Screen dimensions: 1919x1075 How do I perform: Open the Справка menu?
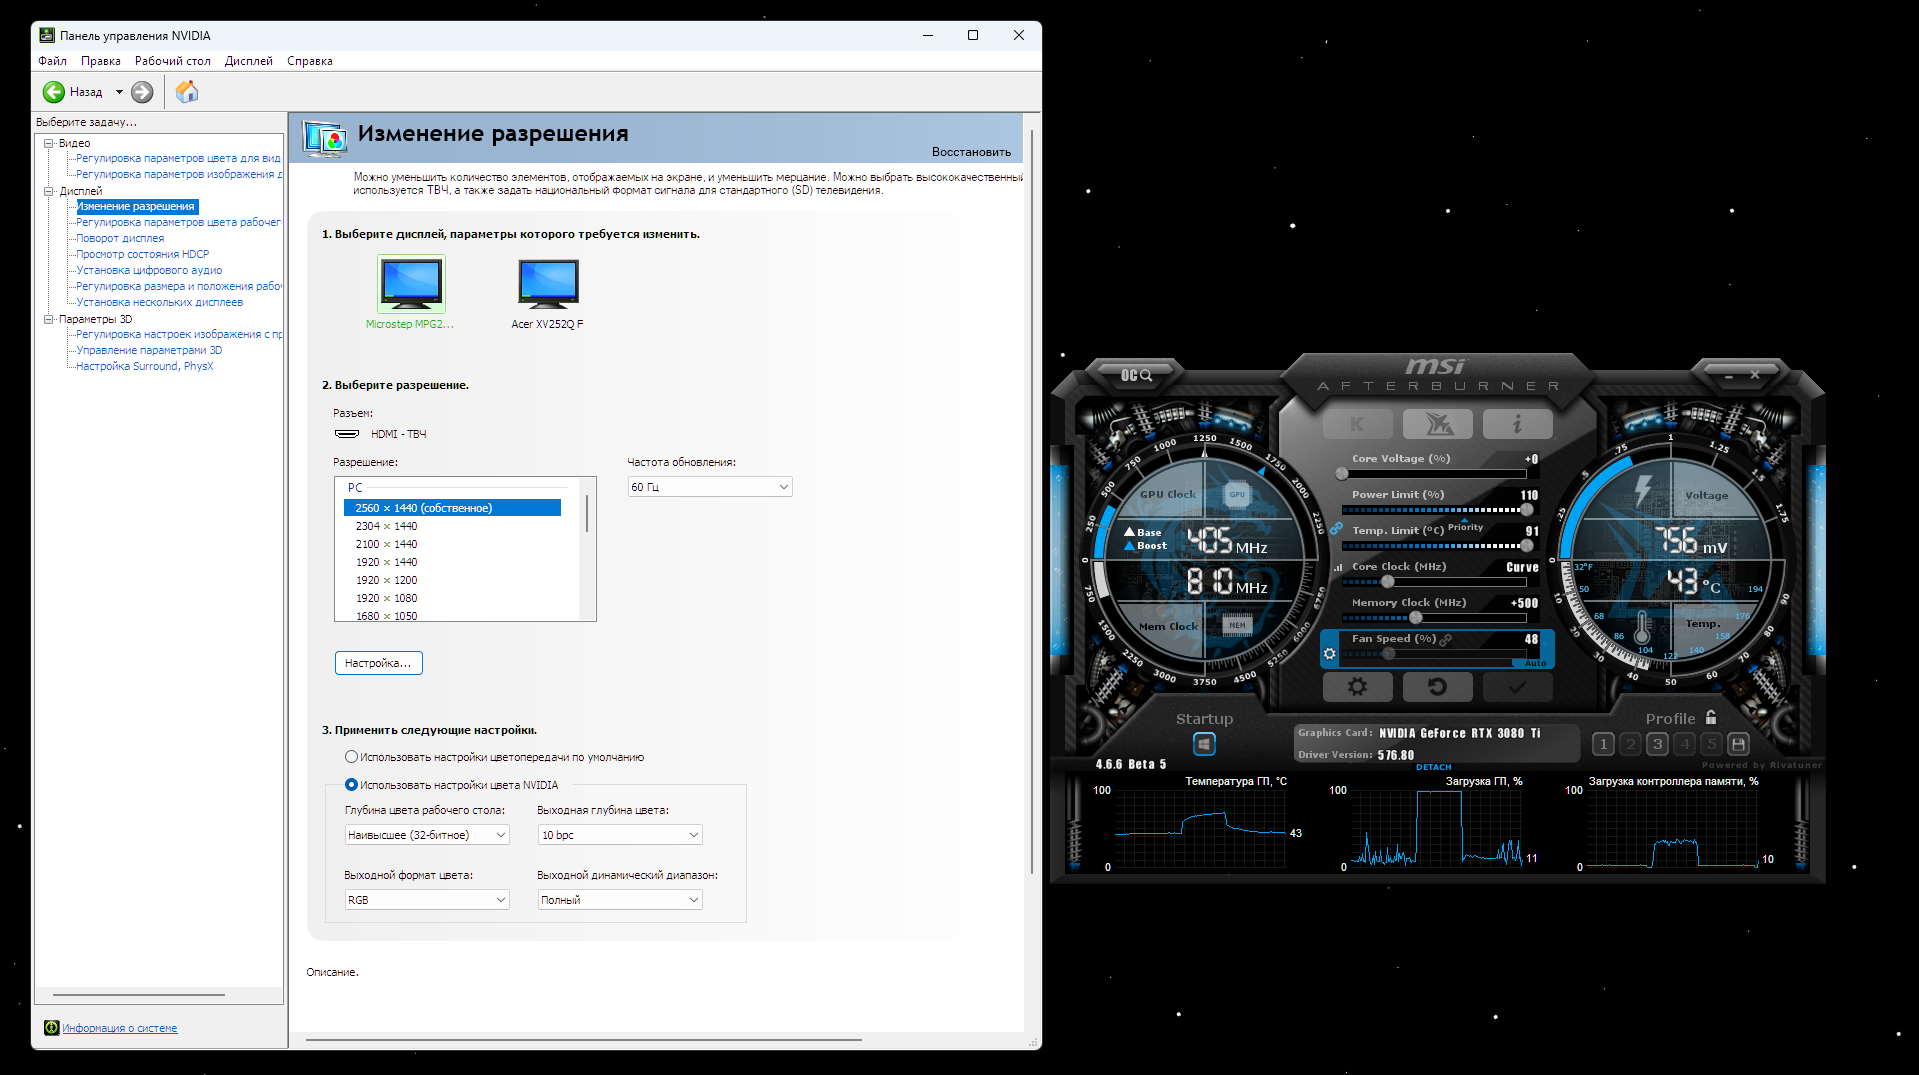(310, 61)
